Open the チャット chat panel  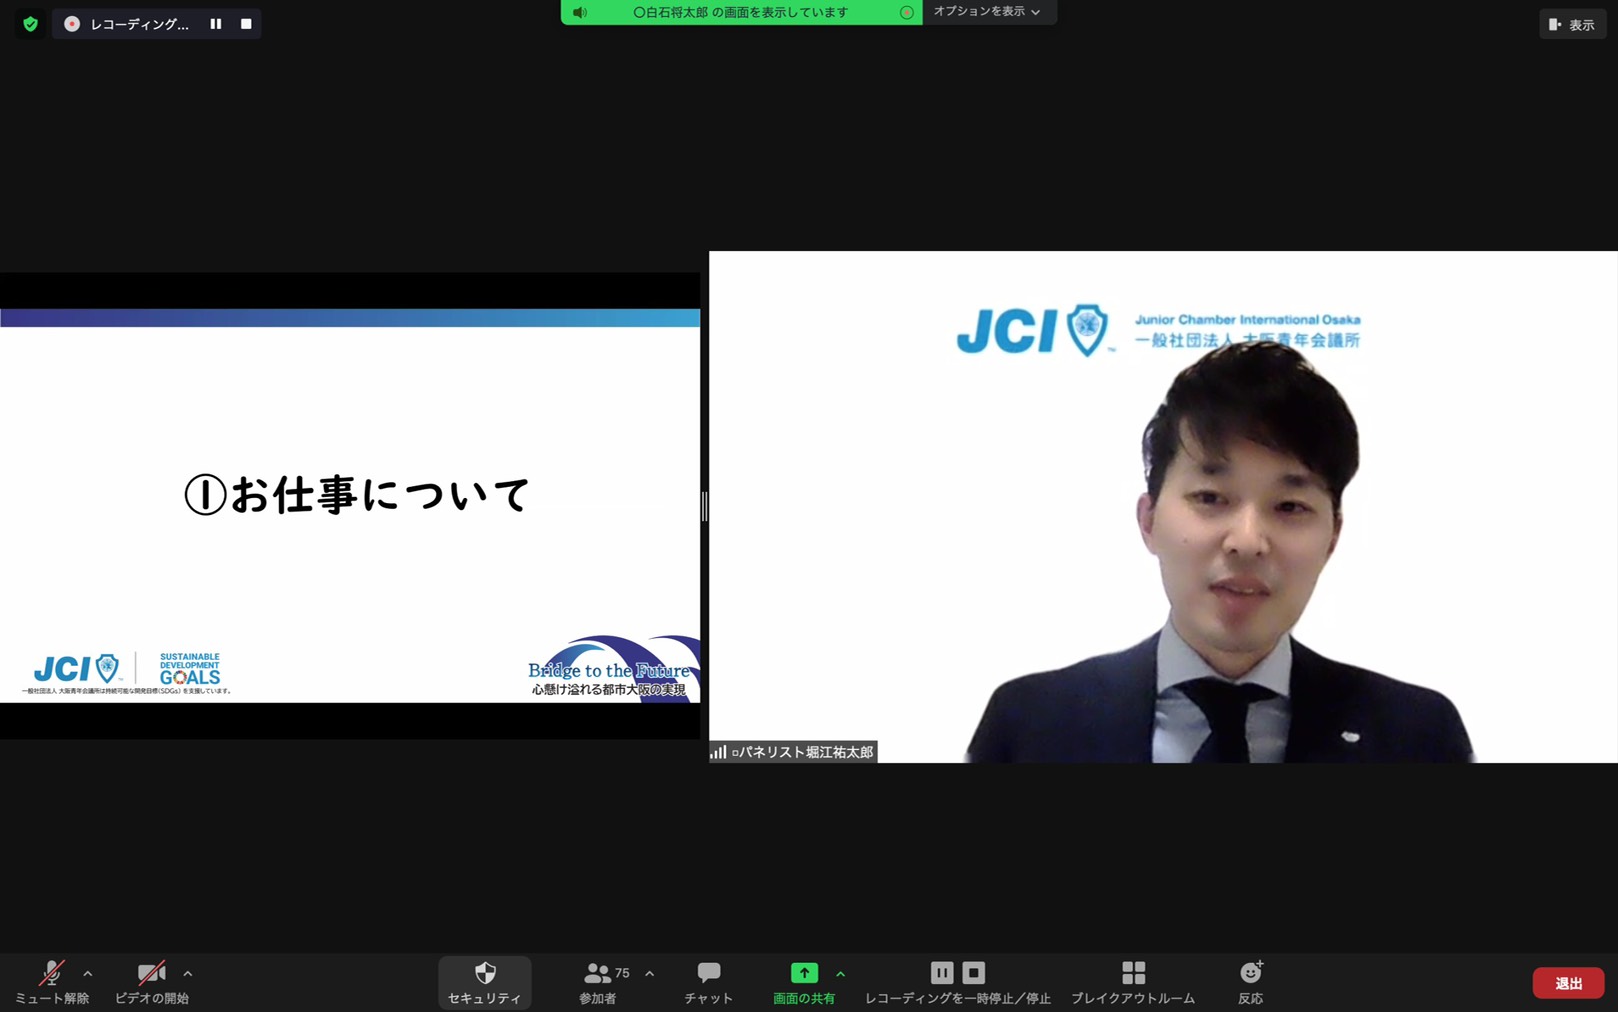click(708, 981)
